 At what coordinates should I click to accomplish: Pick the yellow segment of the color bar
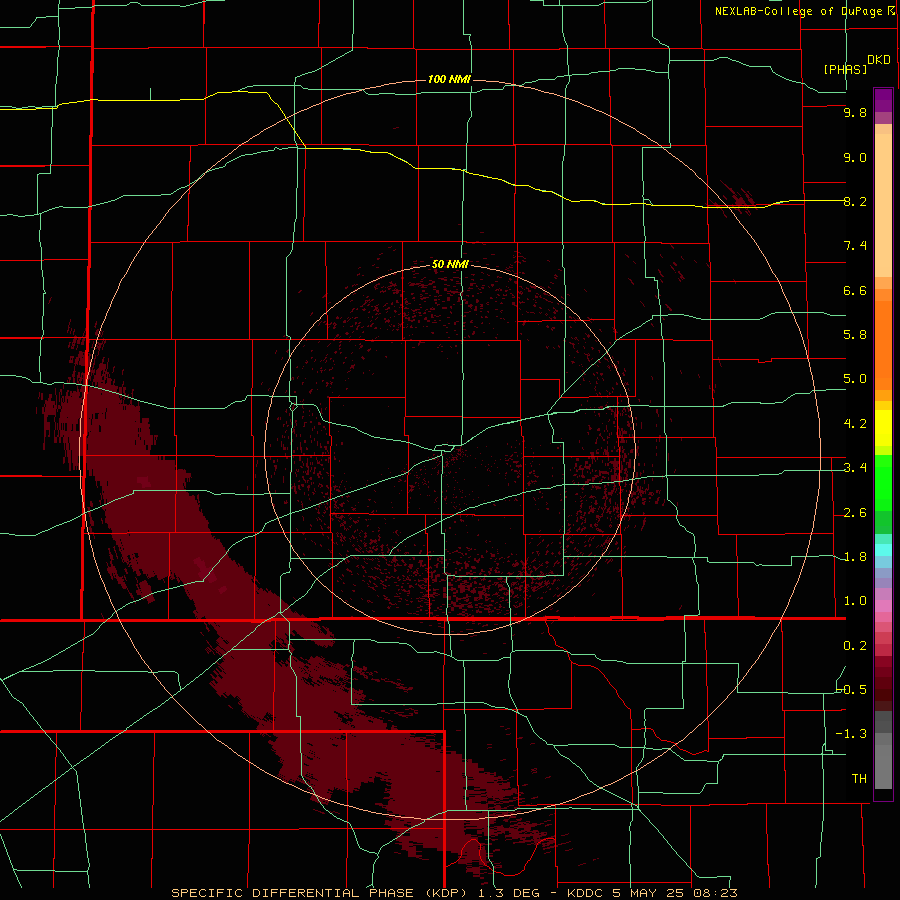click(x=883, y=428)
